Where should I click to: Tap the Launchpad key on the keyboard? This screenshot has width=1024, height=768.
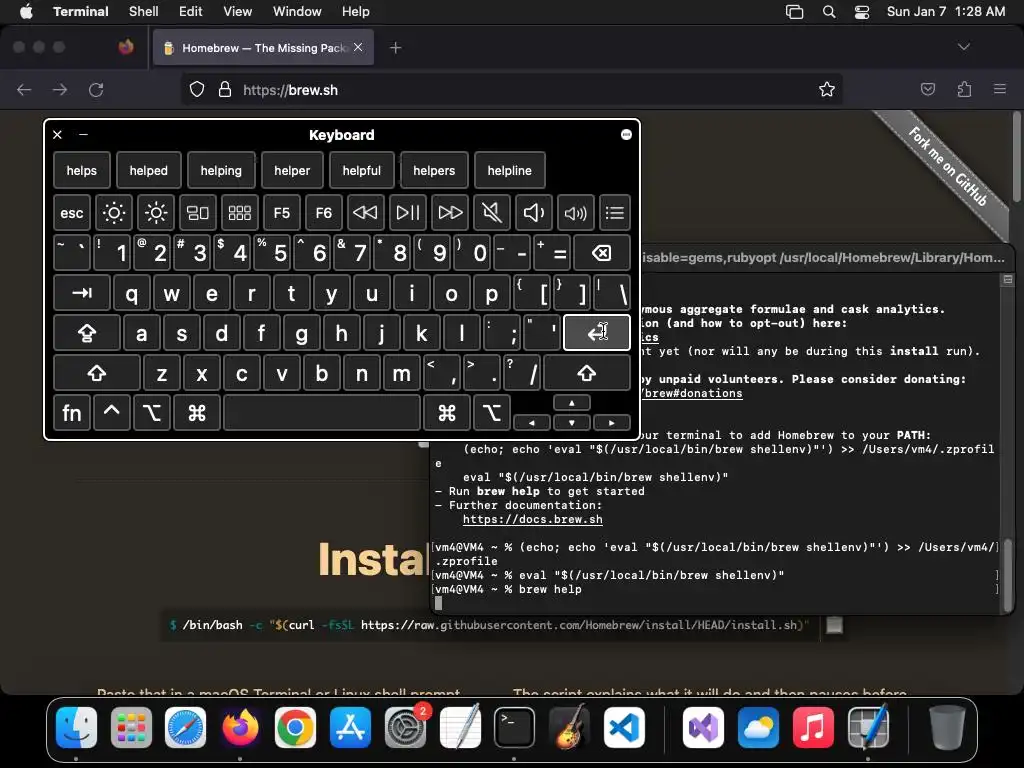(x=240, y=212)
